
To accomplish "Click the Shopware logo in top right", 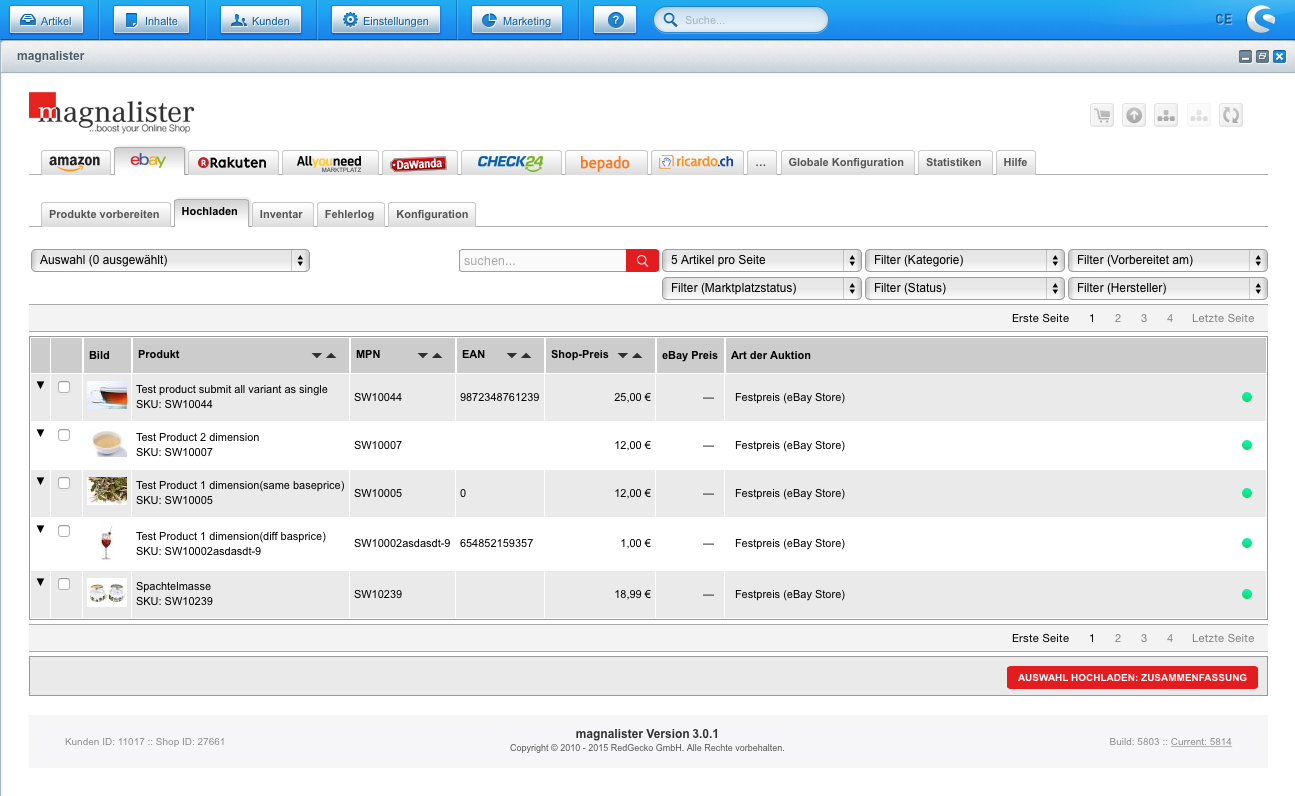I will (1261, 20).
